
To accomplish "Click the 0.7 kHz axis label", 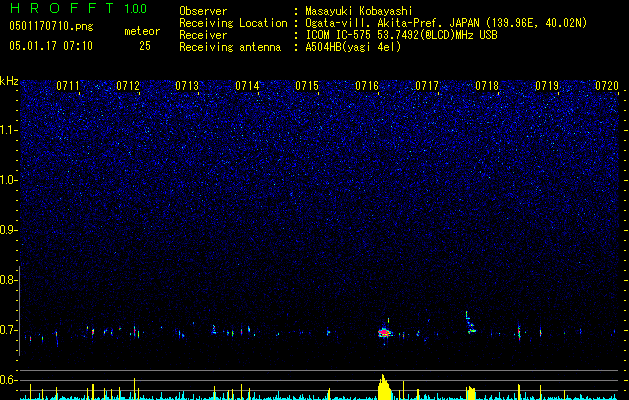I will 8,330.
